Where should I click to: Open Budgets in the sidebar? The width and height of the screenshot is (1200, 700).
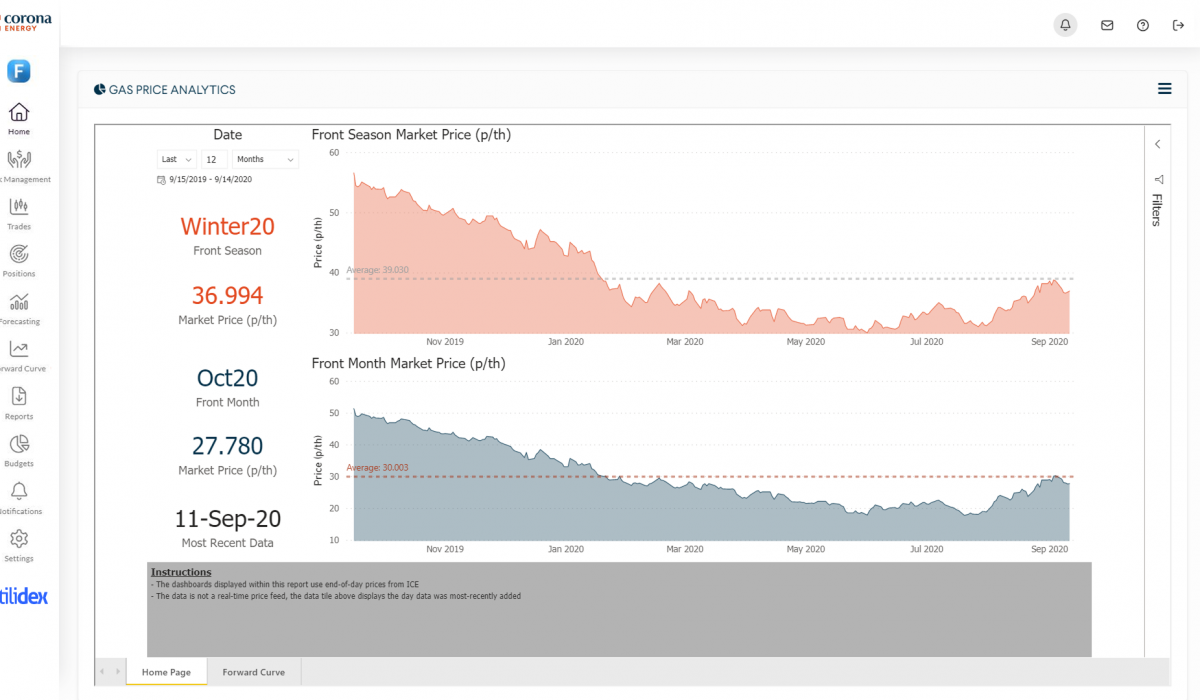click(x=19, y=449)
